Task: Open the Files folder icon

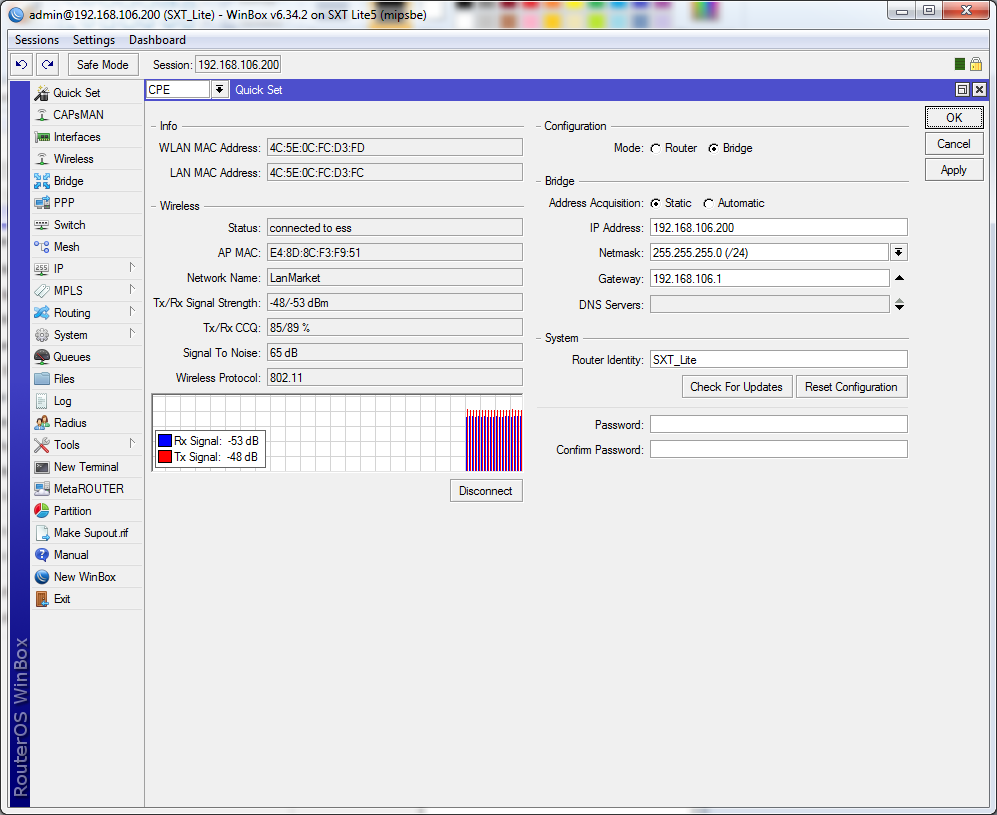Action: coord(42,379)
